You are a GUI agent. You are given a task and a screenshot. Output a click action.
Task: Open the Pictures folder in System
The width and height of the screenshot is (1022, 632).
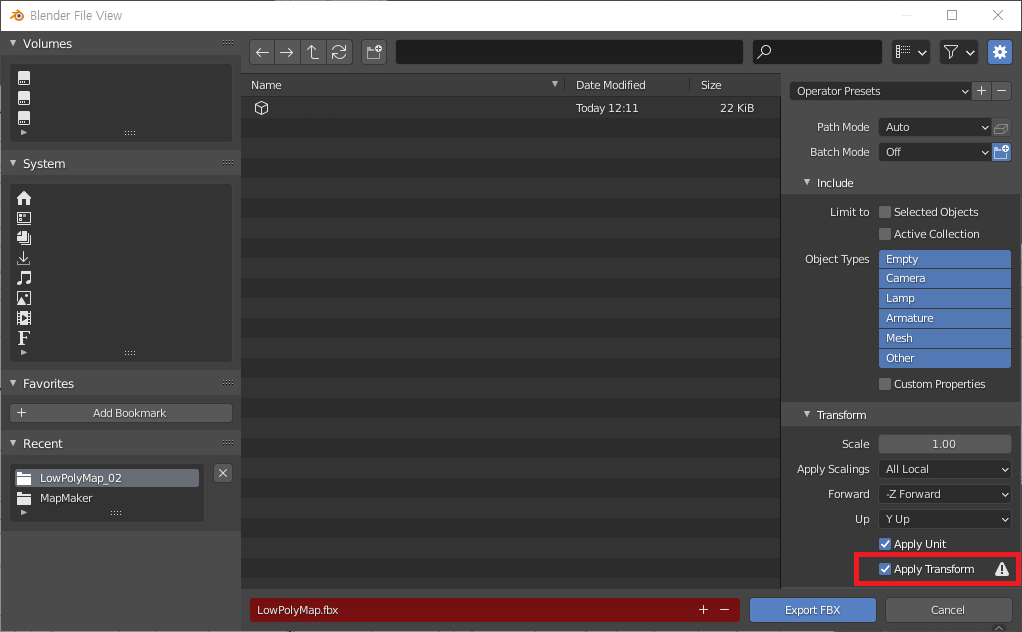click(24, 298)
